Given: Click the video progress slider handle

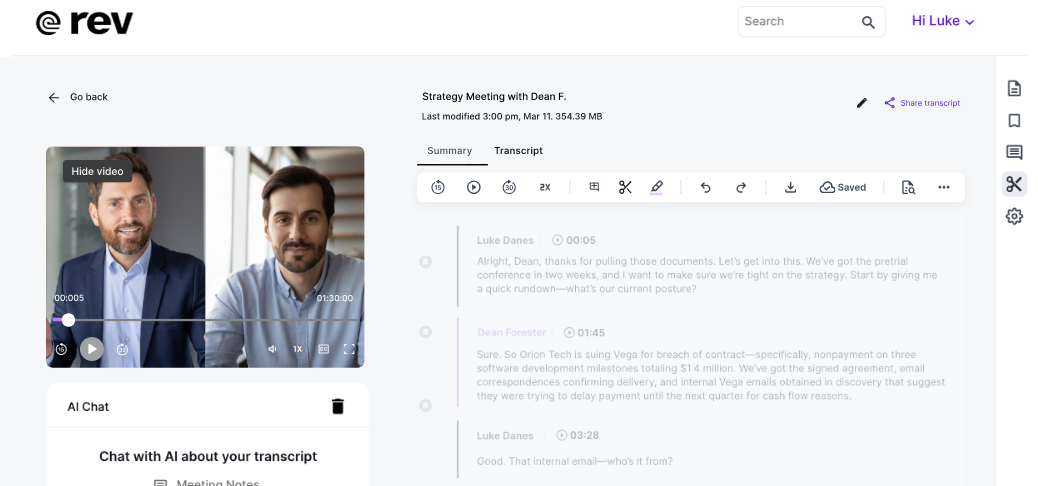Looking at the screenshot, I should pos(68,320).
